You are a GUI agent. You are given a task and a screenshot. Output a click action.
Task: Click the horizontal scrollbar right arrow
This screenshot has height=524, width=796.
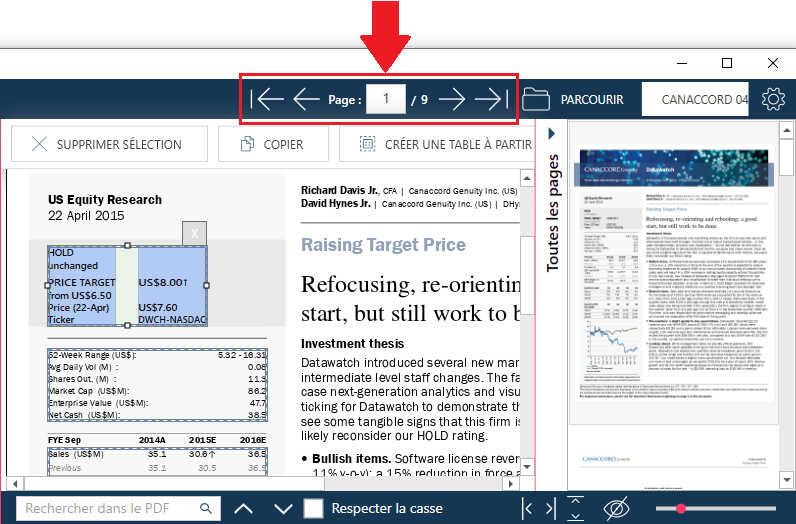tap(511, 483)
